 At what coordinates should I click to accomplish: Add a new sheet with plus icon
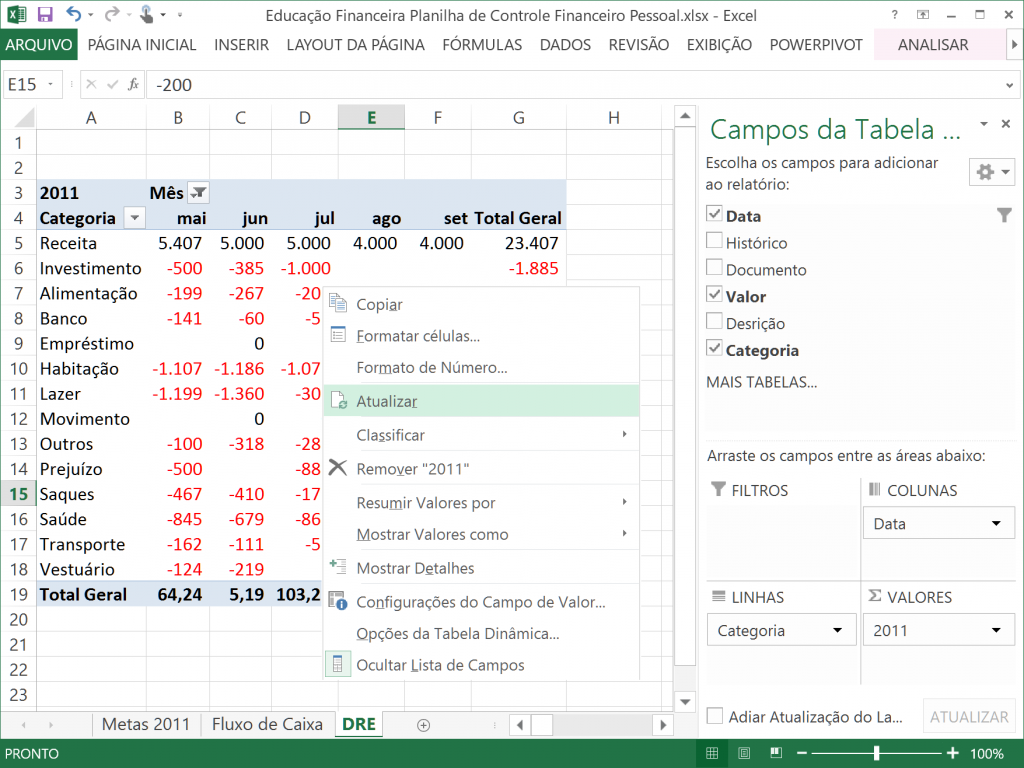pyautogui.click(x=423, y=725)
